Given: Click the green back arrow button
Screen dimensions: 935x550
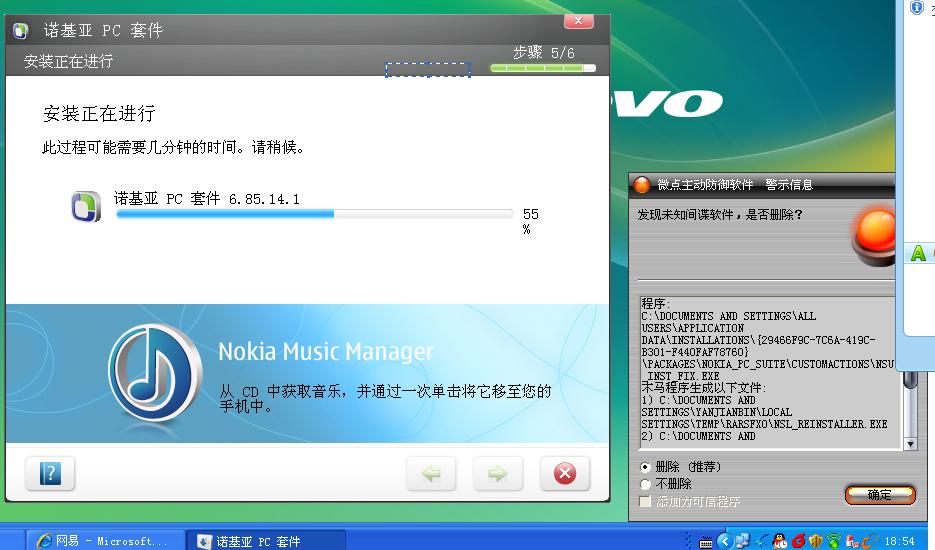Looking at the screenshot, I should pos(431,474).
